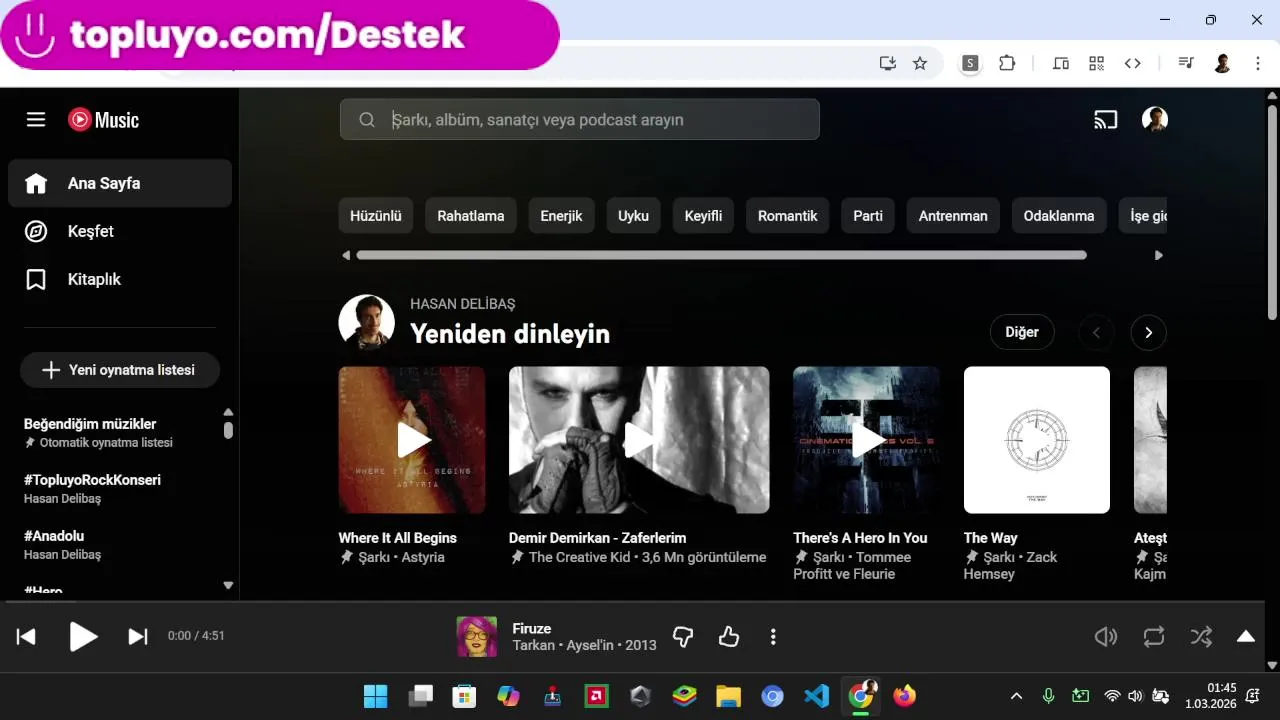Show next Yeniden dinleyin items
This screenshot has height=720, width=1280.
[1149, 332]
